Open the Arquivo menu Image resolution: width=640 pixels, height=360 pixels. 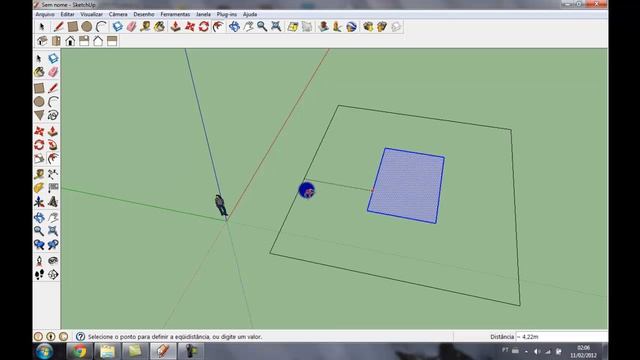[x=45, y=14]
